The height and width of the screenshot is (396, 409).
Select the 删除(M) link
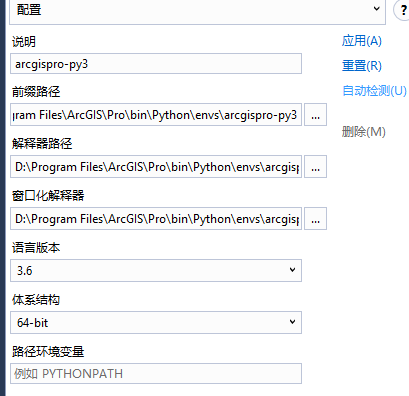coord(363,132)
